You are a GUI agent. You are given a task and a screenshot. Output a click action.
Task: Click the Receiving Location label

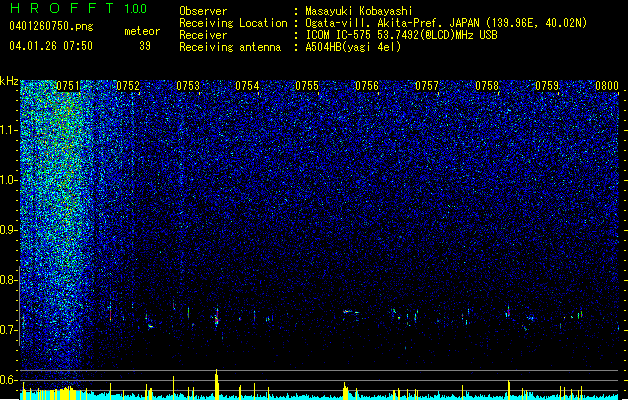233,23
